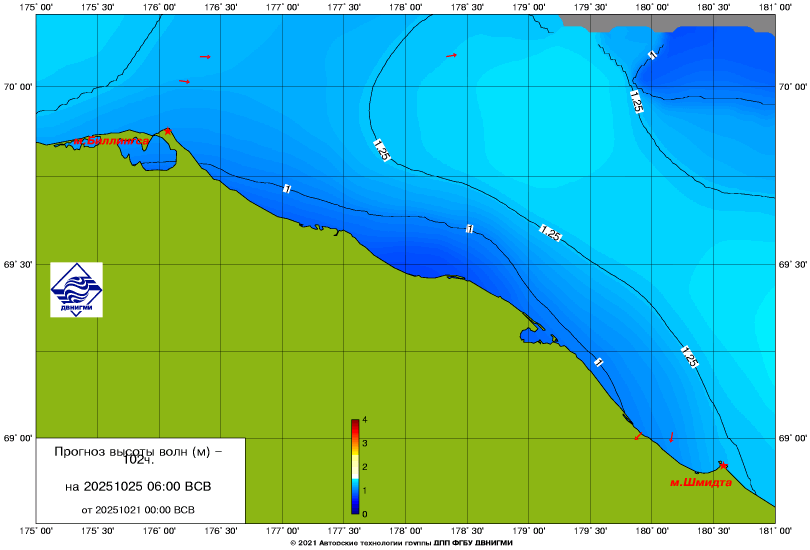Click the wave height color scale bar
This screenshot has width=810, height=550.
click(355, 467)
